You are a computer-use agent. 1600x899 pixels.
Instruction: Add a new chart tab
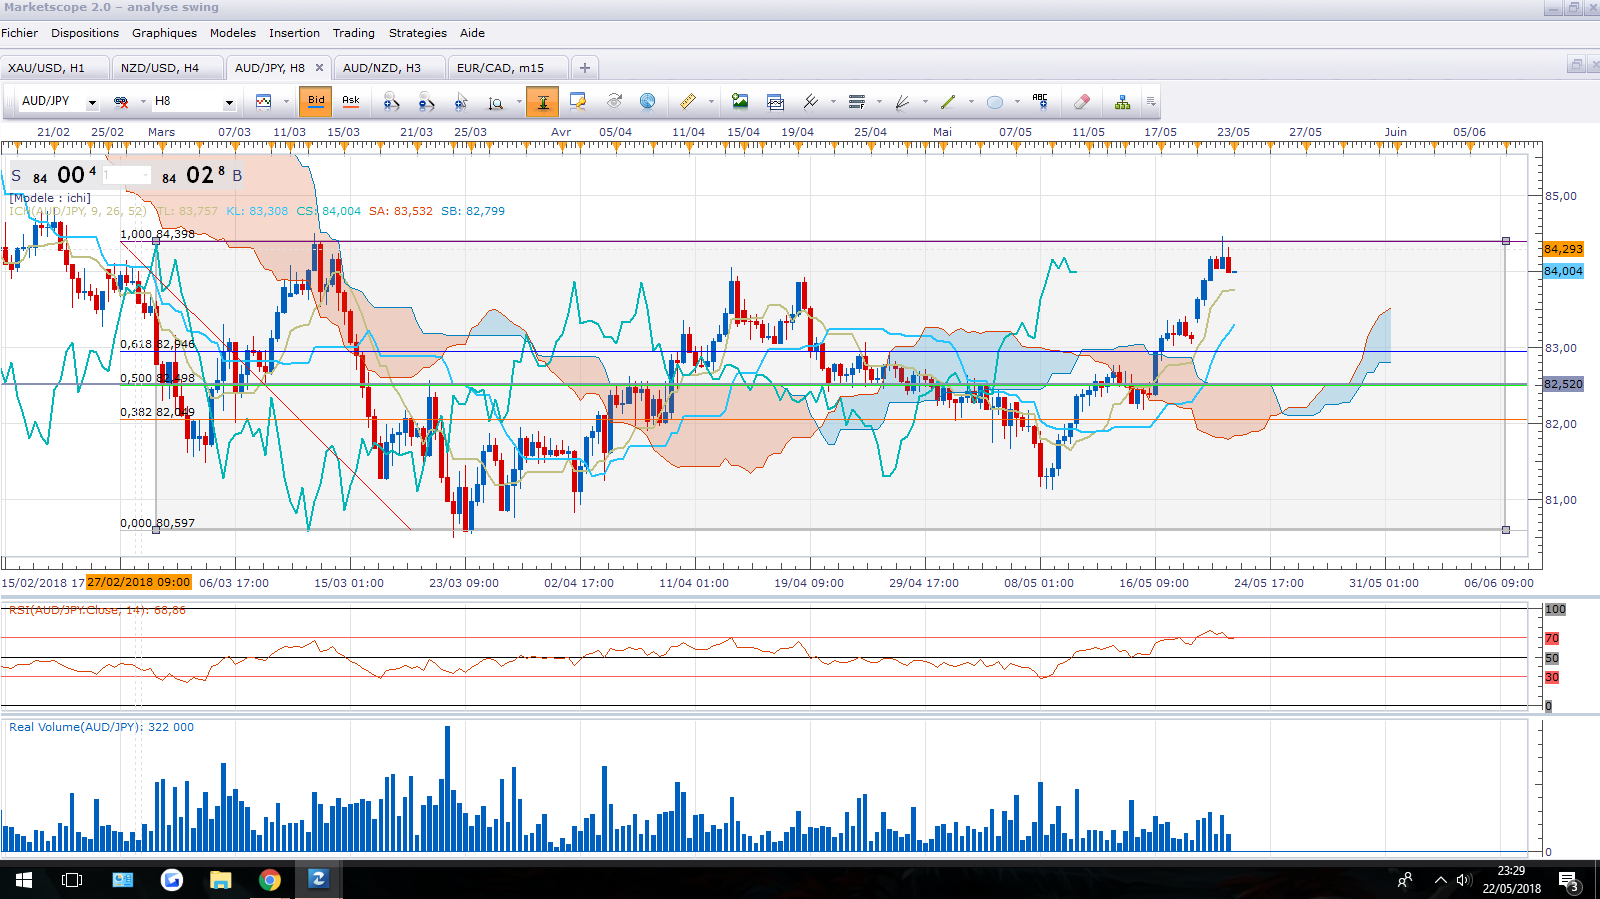tap(585, 68)
